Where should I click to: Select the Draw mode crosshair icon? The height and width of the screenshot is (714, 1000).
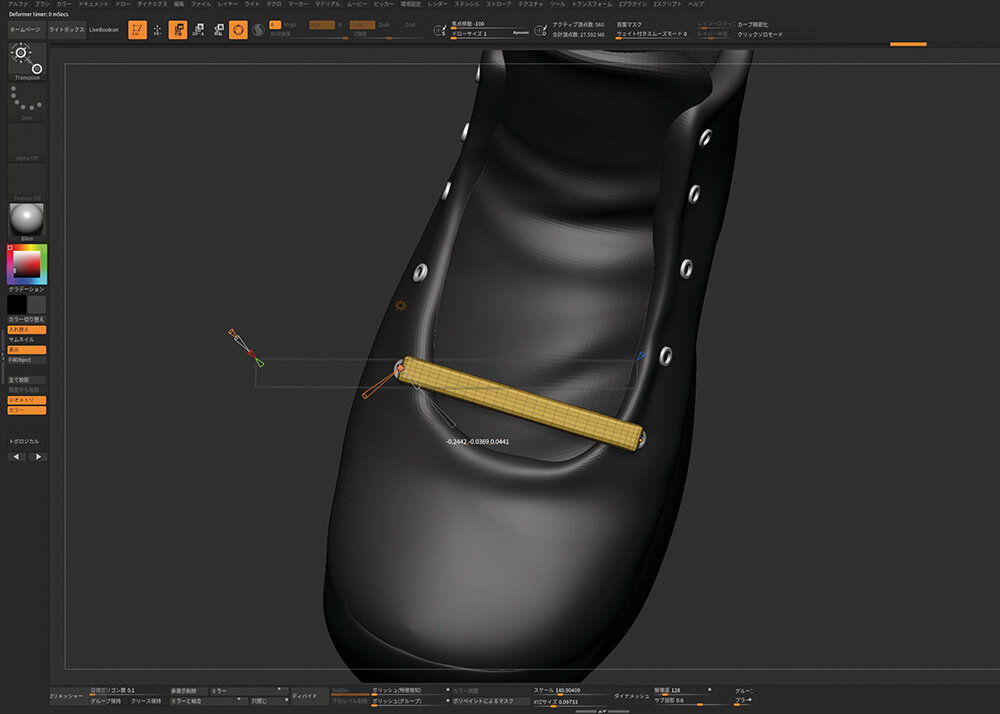pos(158,30)
